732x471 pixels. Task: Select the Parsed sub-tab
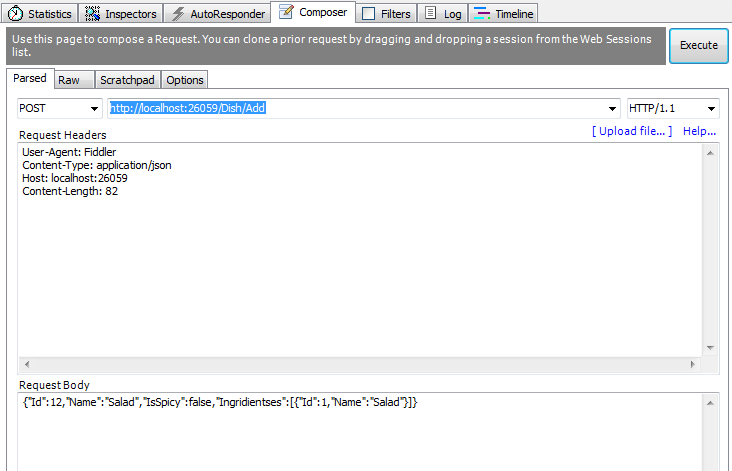pyautogui.click(x=30, y=78)
